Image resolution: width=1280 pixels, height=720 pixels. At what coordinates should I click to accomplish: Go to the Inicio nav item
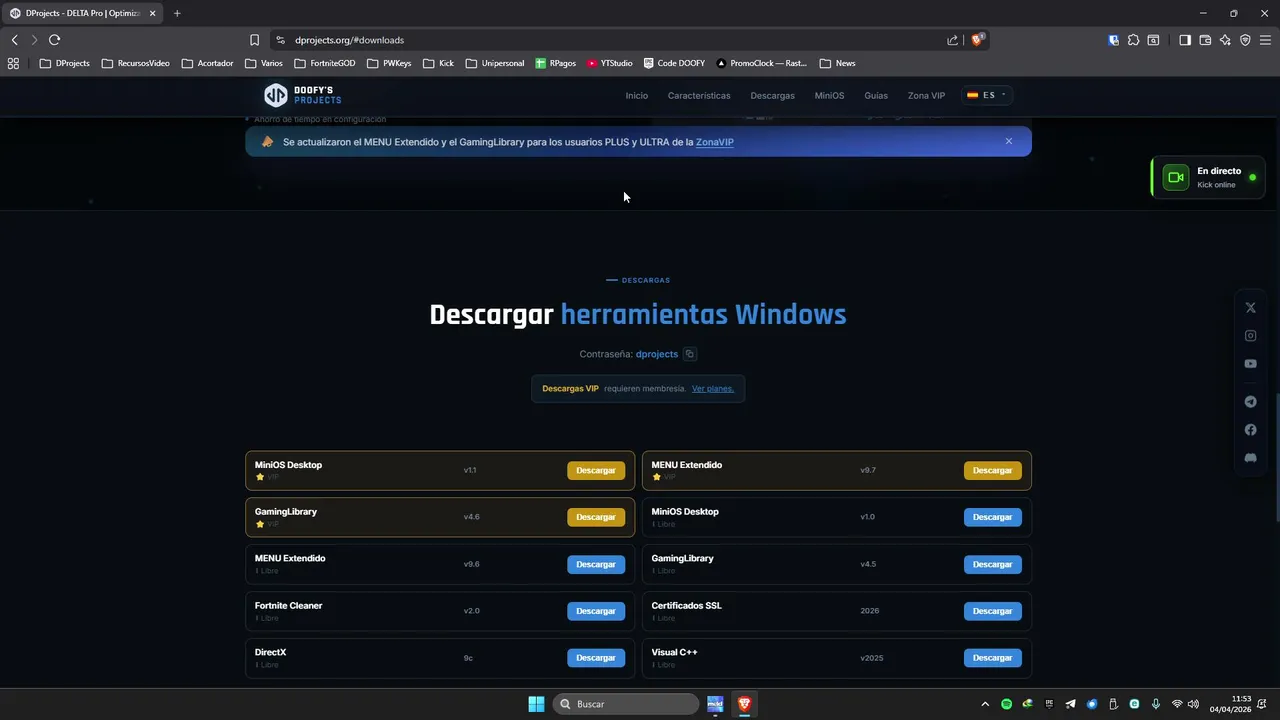pos(637,95)
